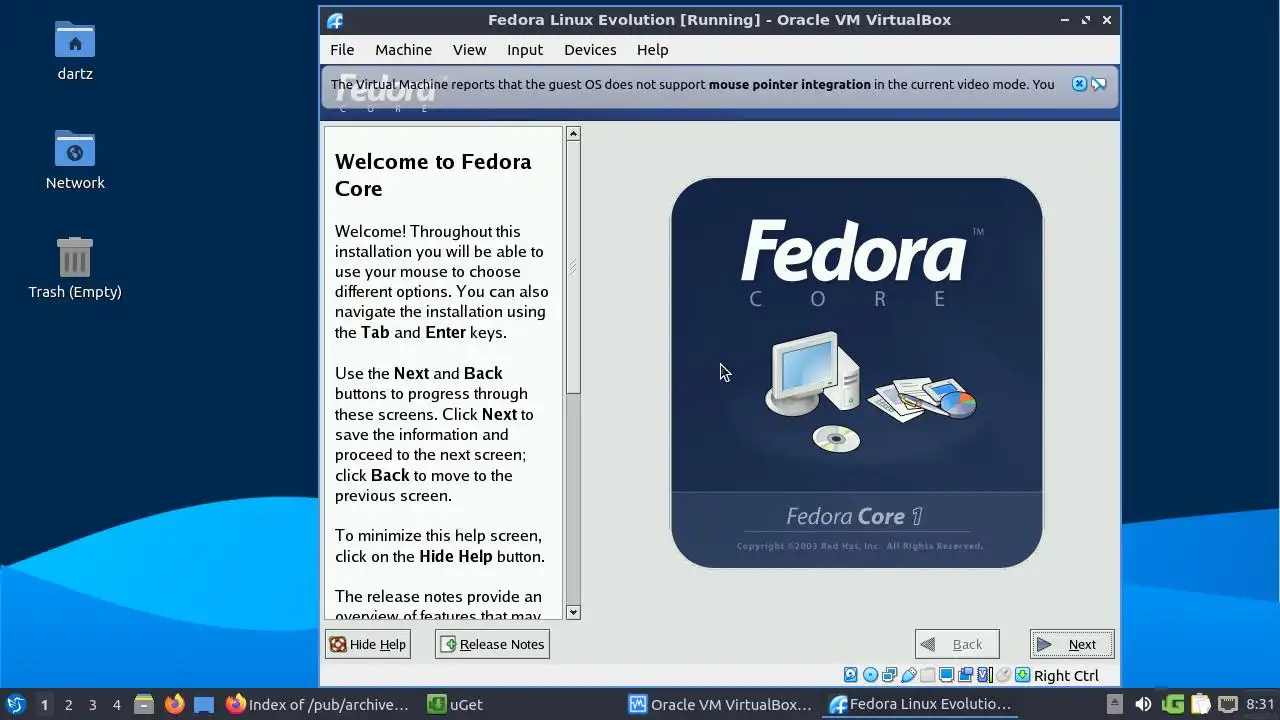Open the Input menu

point(525,50)
